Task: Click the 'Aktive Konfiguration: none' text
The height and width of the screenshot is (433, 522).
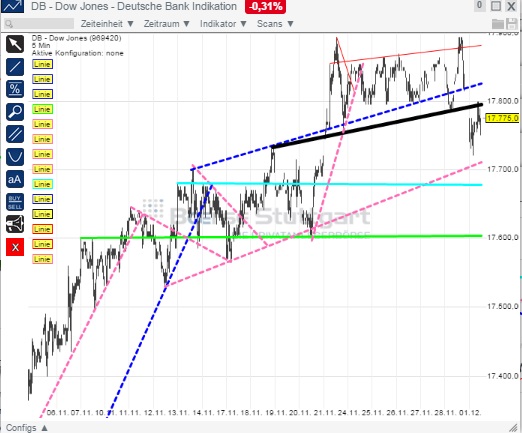Action: 78,53
